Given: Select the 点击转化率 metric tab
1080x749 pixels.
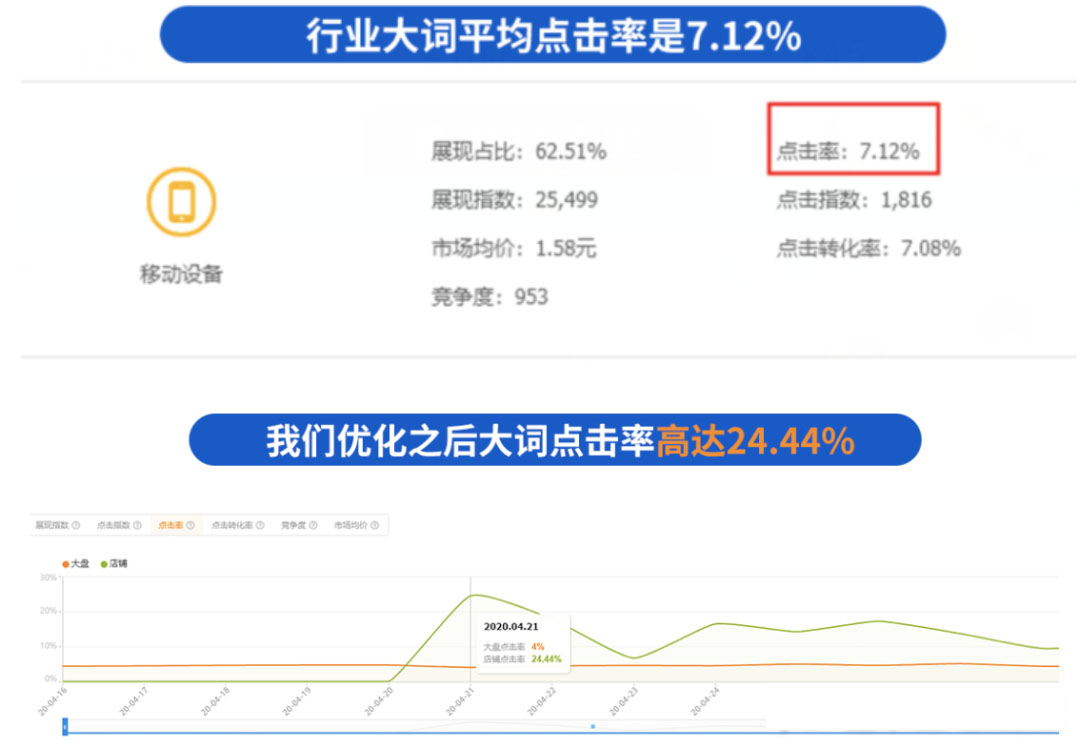Looking at the screenshot, I should point(232,523).
